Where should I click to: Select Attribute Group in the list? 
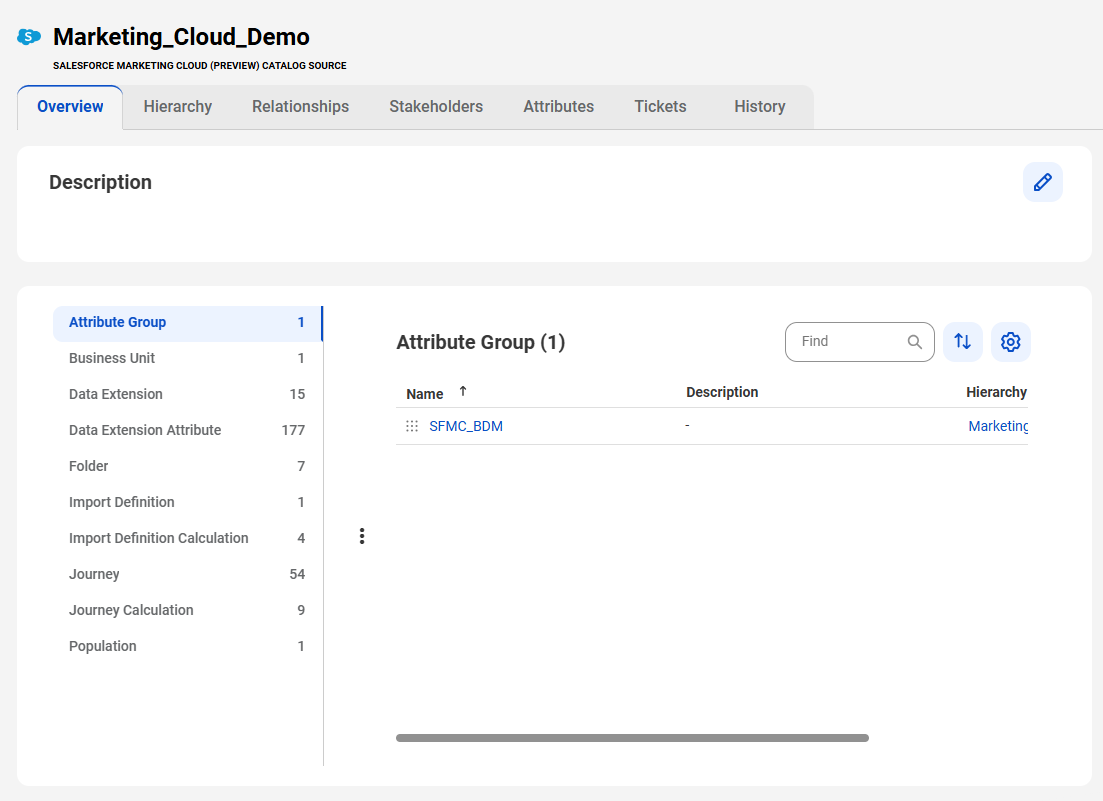187,323
